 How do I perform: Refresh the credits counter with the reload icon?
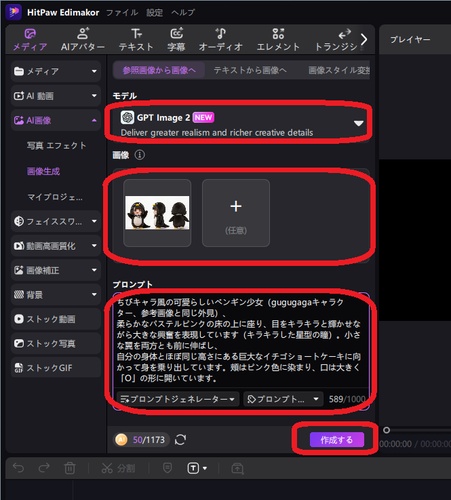click(180, 440)
